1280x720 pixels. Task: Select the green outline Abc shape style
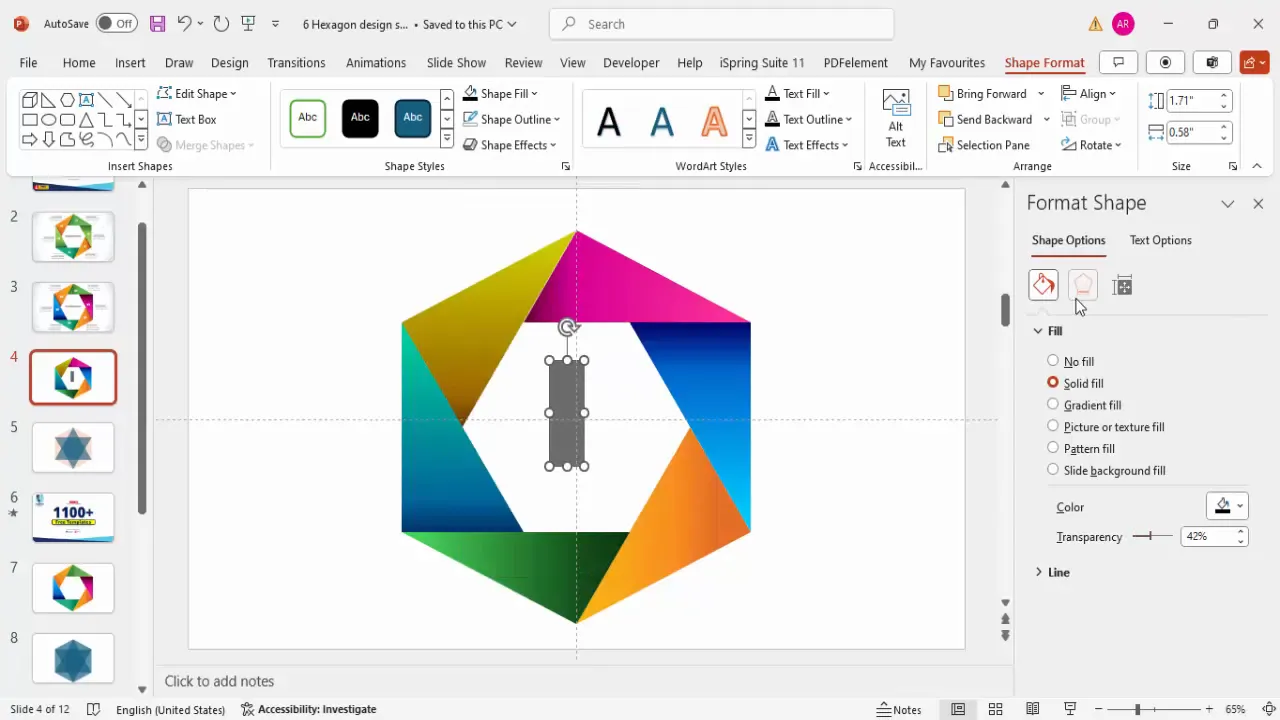308,118
